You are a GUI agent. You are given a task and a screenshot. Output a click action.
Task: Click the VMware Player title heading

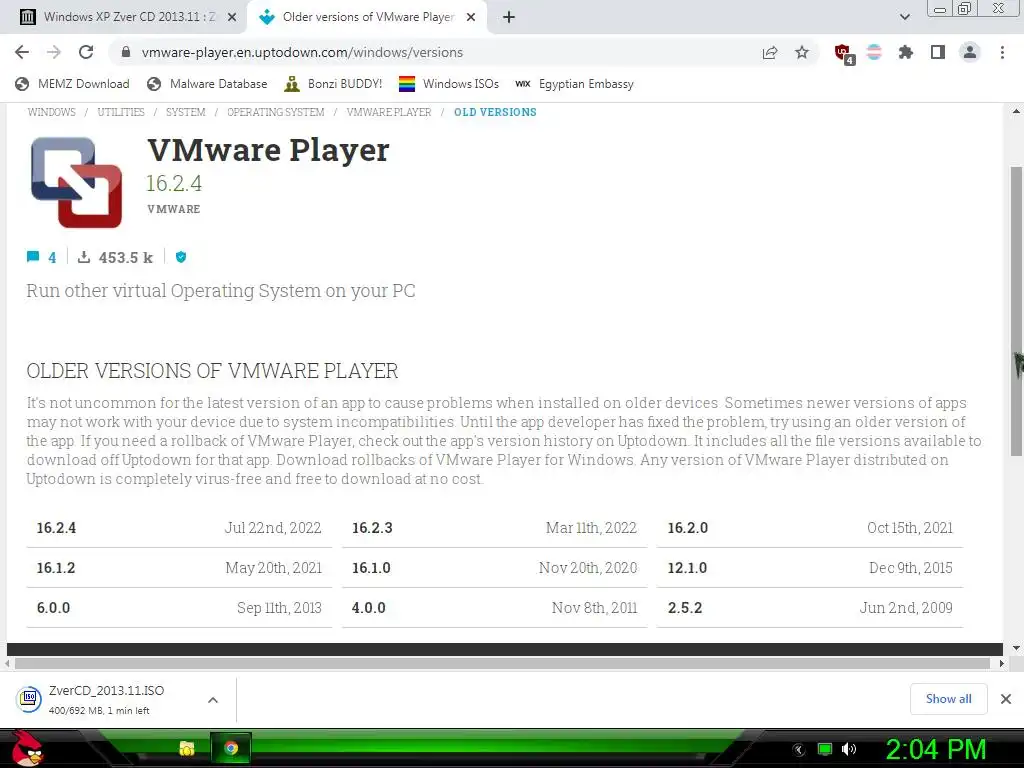pyautogui.click(x=268, y=150)
